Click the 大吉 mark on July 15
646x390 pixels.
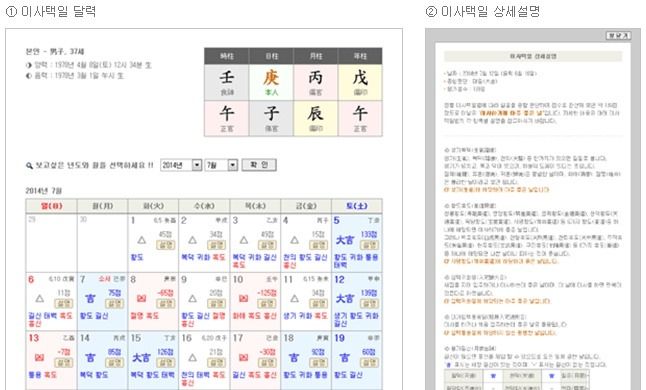pyautogui.click(x=141, y=357)
